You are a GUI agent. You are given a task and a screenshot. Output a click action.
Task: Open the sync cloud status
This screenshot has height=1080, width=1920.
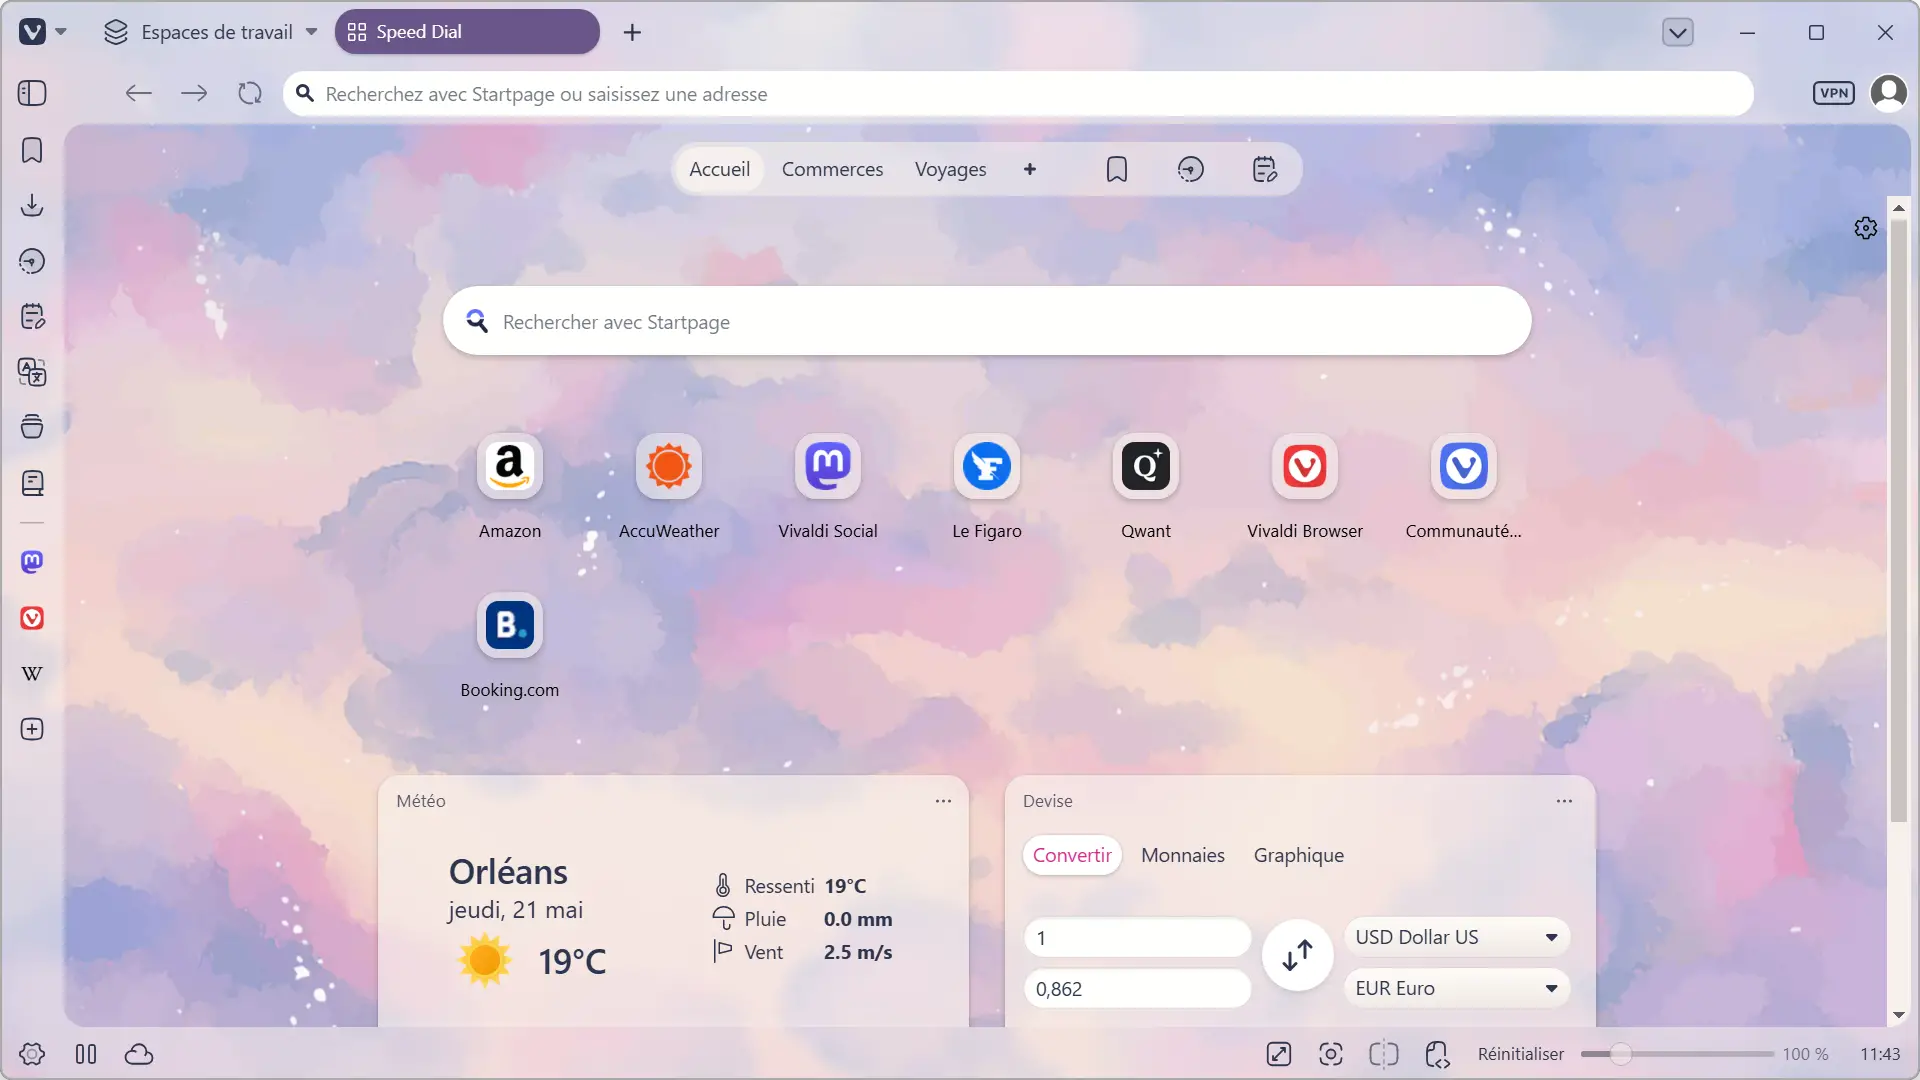[x=139, y=1054]
